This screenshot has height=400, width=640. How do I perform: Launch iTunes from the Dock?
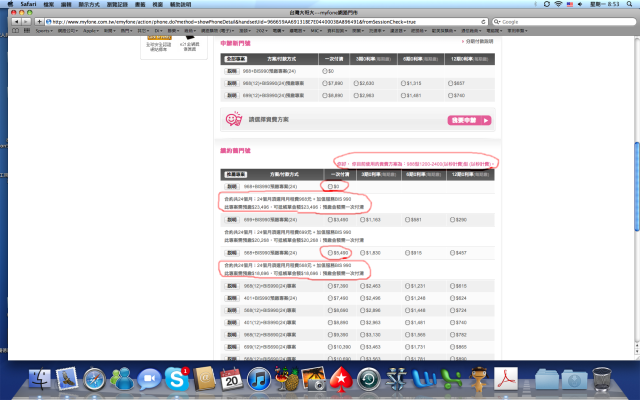[259, 379]
